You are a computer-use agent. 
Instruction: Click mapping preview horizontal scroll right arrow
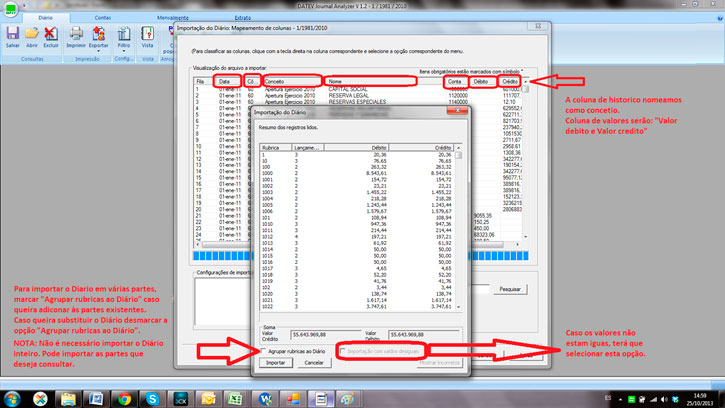(x=517, y=244)
